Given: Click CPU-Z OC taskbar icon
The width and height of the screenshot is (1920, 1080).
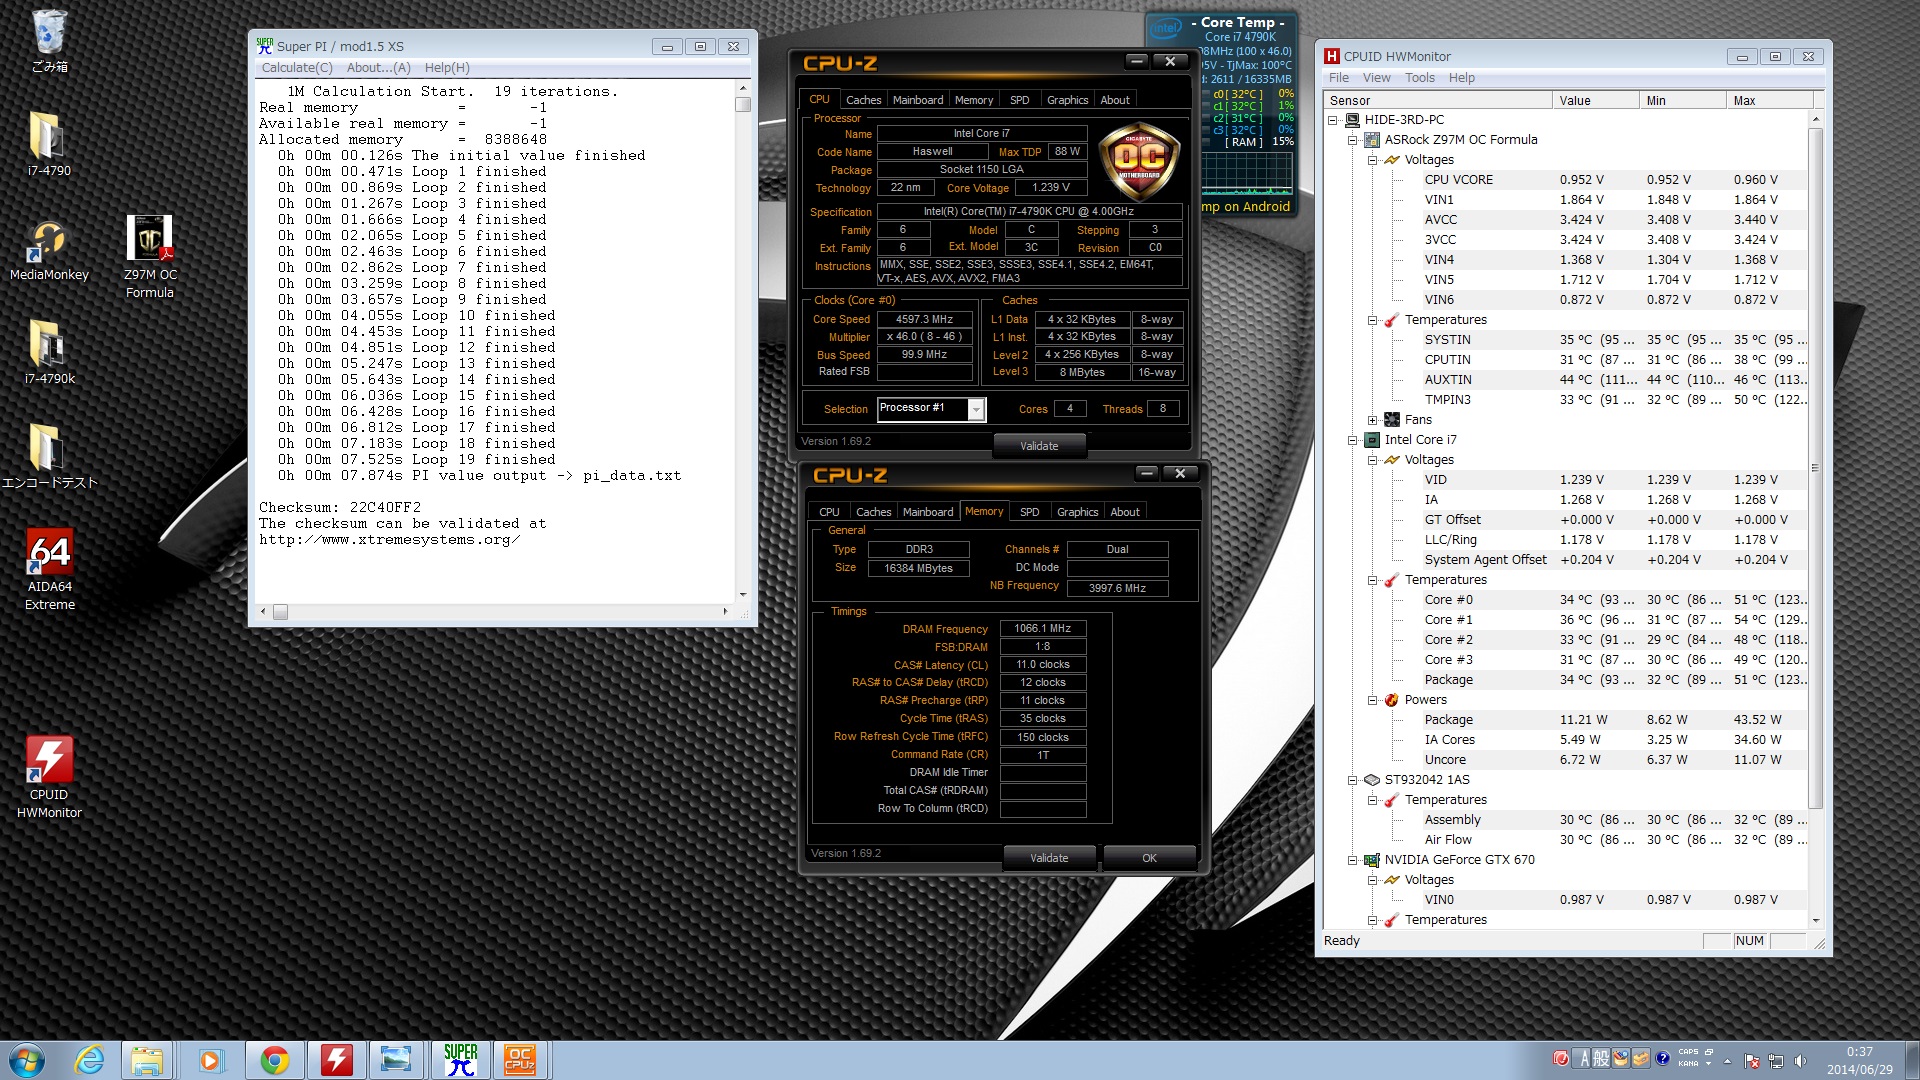Looking at the screenshot, I should (x=520, y=1060).
